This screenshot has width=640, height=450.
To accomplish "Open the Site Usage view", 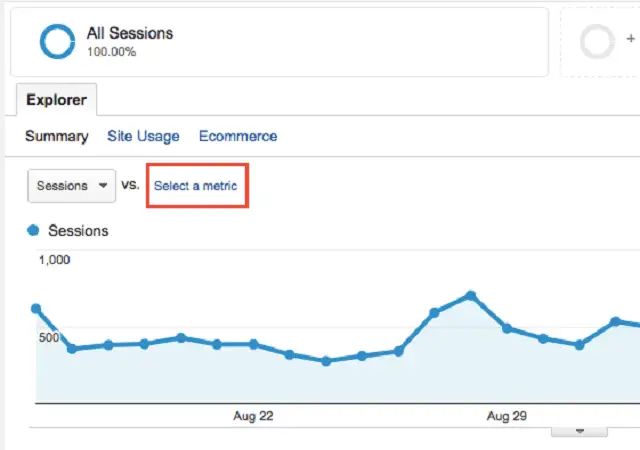I will point(143,136).
